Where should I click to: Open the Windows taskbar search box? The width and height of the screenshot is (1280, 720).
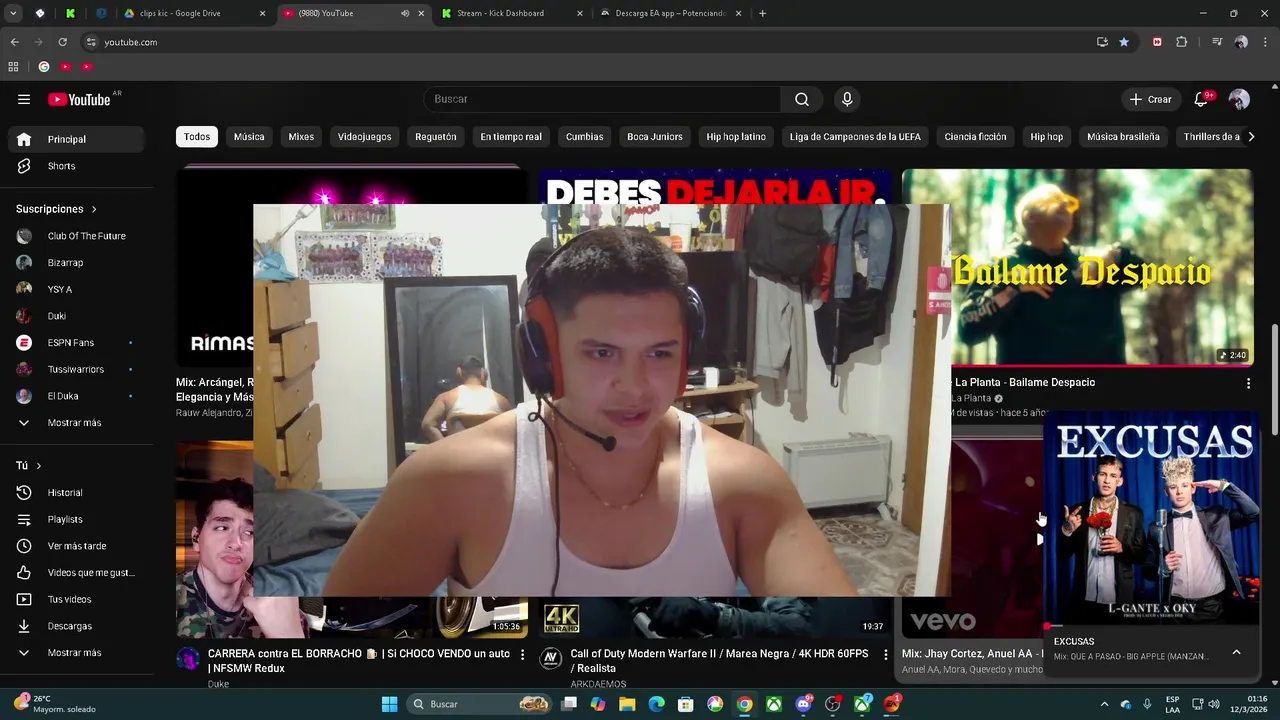(x=479, y=704)
